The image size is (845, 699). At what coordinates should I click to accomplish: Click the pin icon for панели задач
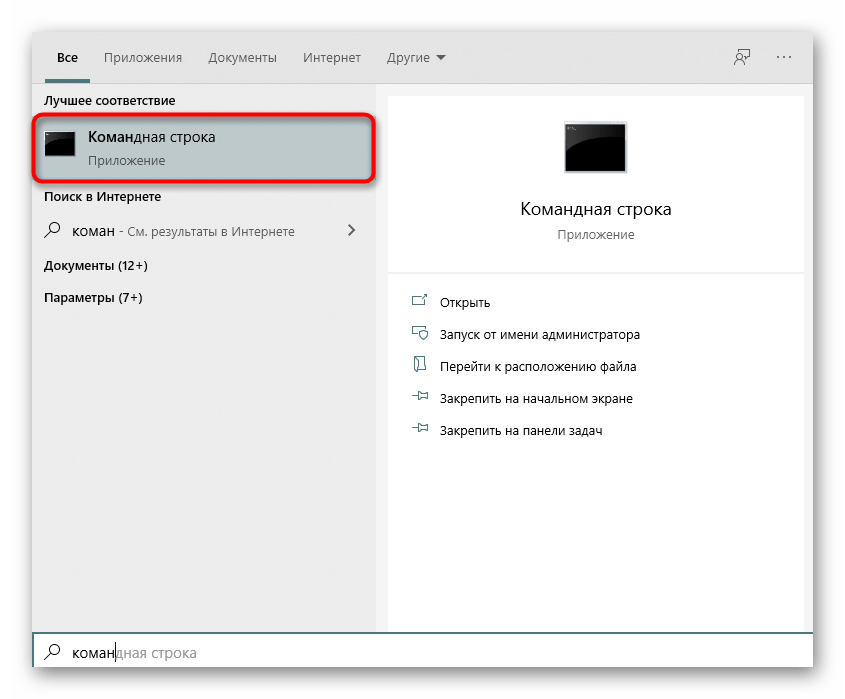pos(419,430)
